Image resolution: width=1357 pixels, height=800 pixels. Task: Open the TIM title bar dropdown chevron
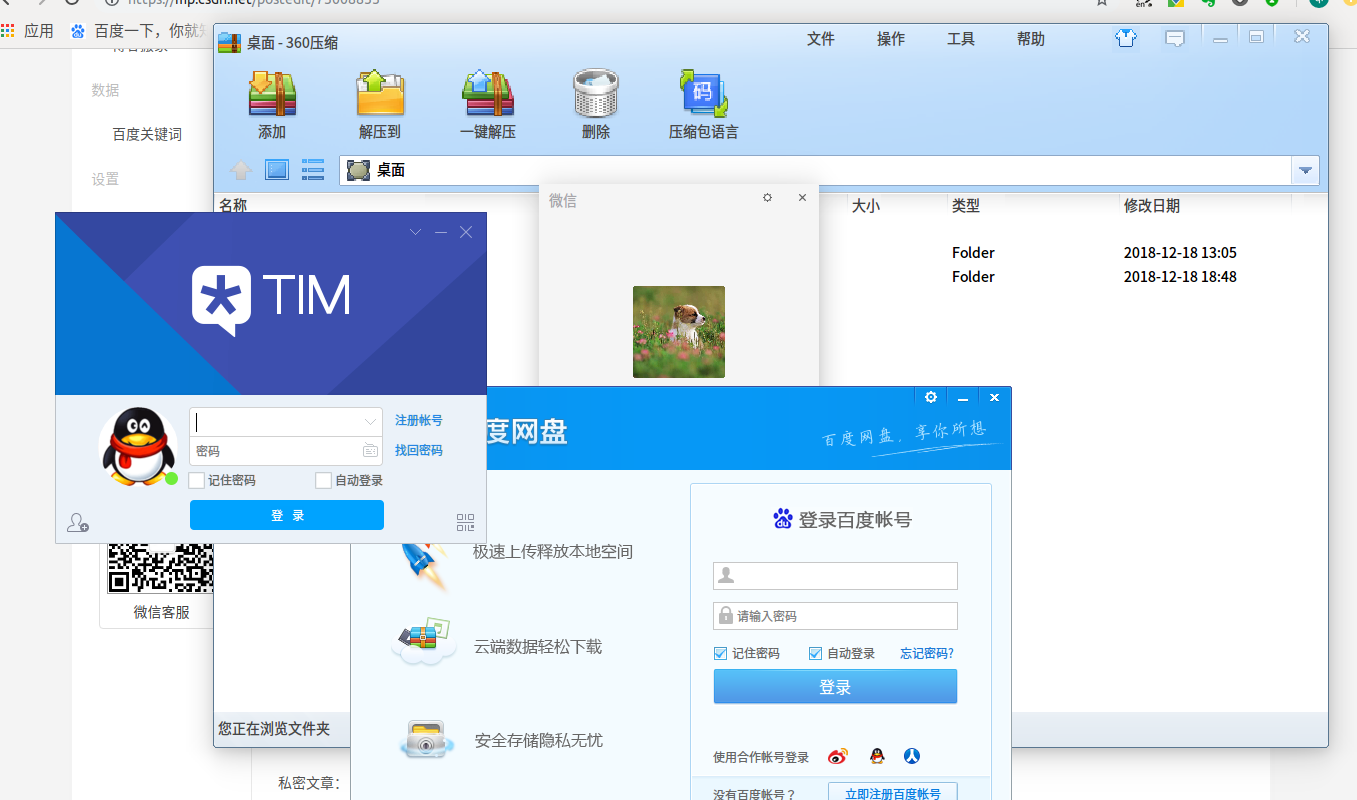click(416, 232)
